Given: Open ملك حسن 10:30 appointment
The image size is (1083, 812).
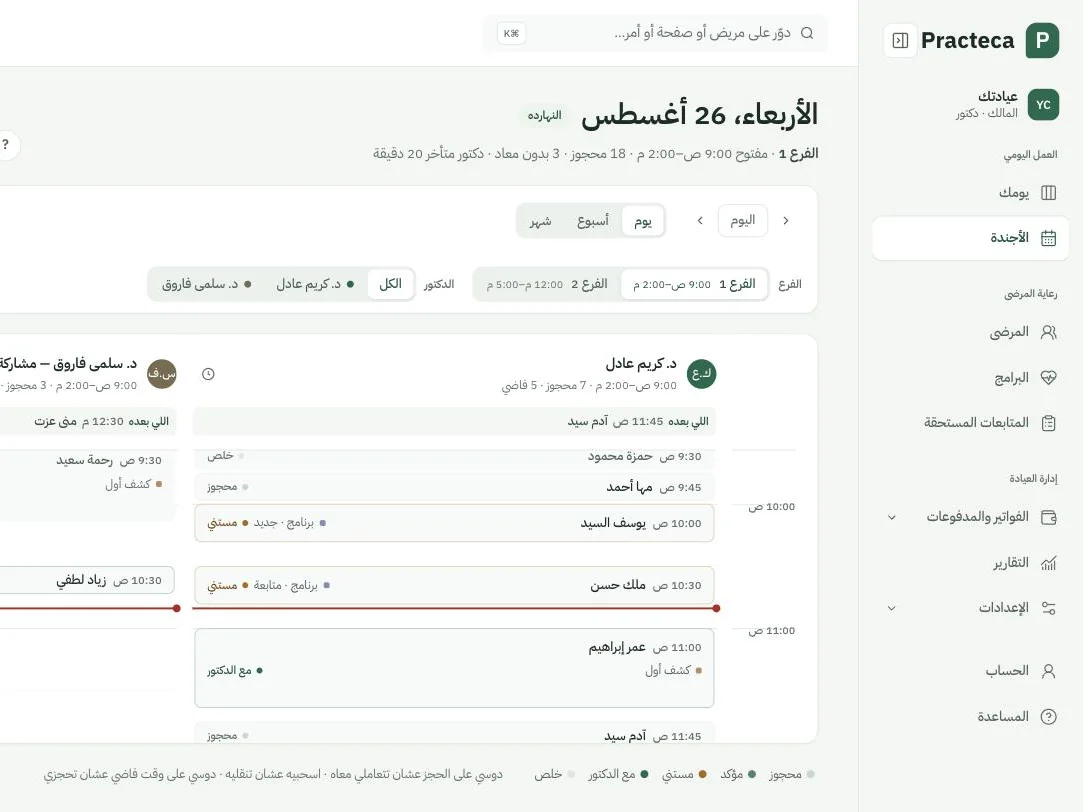Looking at the screenshot, I should tap(454, 586).
